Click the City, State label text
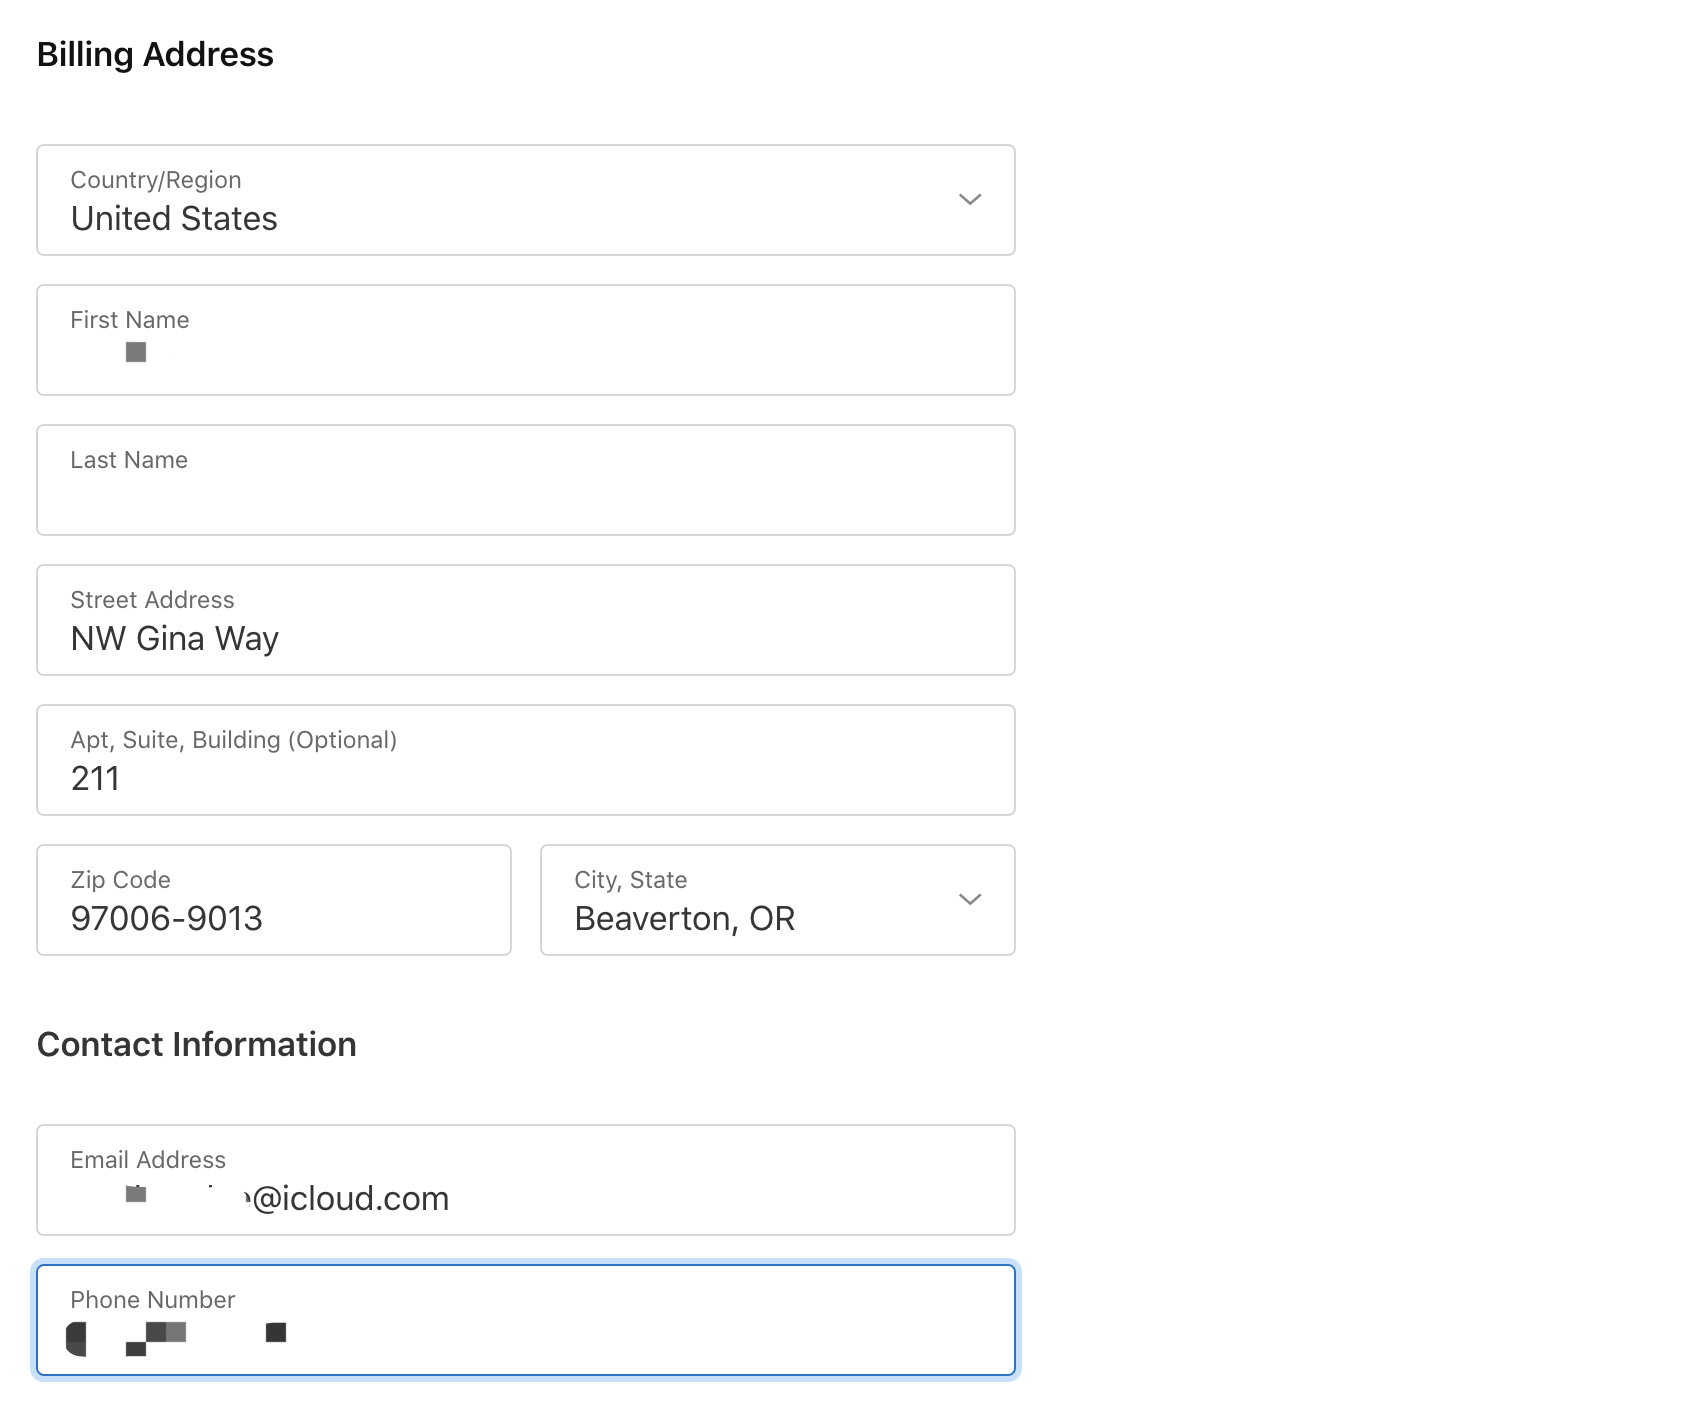The height and width of the screenshot is (1416, 1706). coord(630,880)
